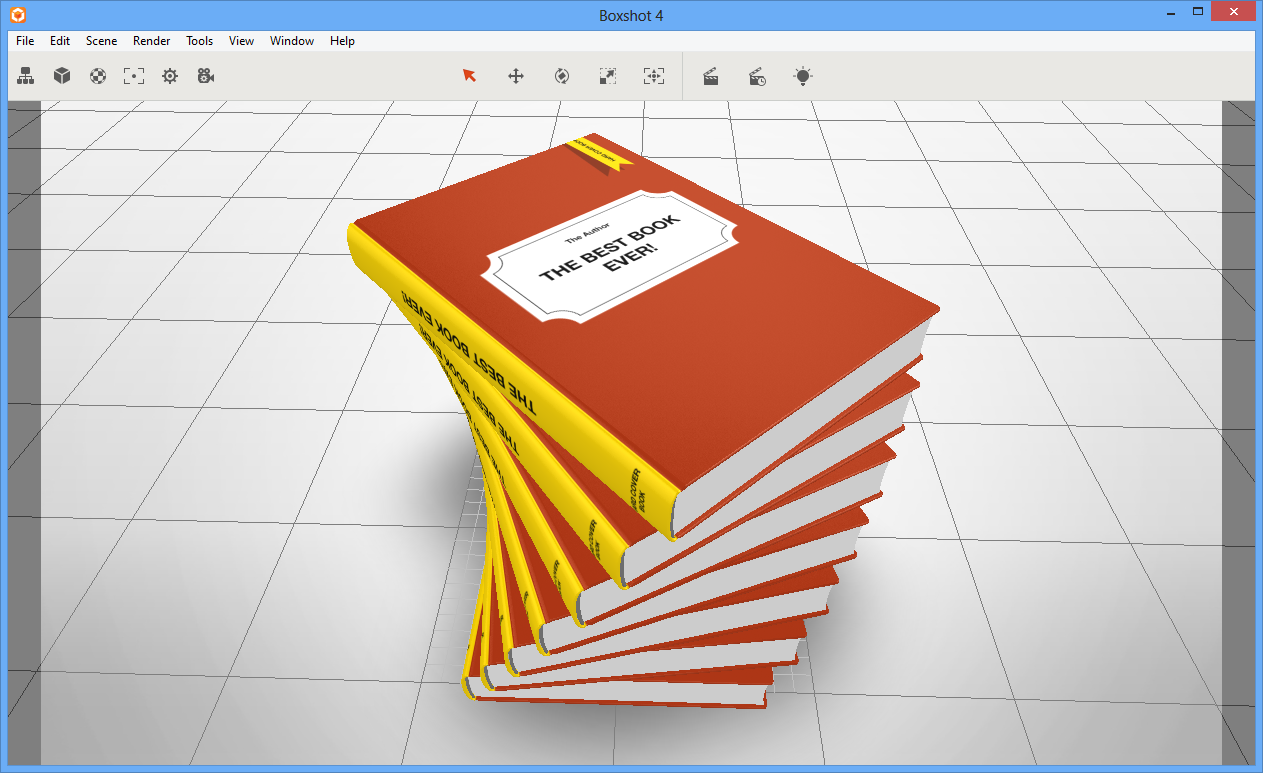Open the Scene menu

pos(101,41)
